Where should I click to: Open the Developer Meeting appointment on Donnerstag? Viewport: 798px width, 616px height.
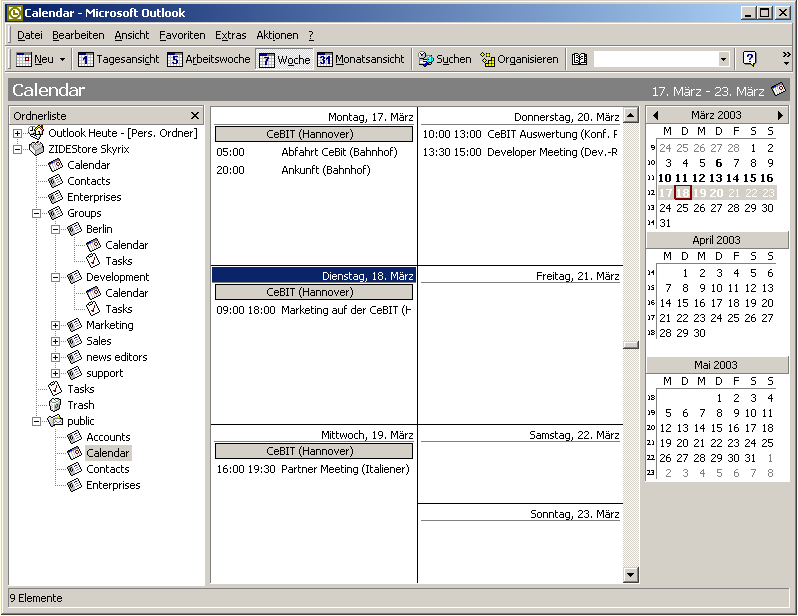[520, 152]
